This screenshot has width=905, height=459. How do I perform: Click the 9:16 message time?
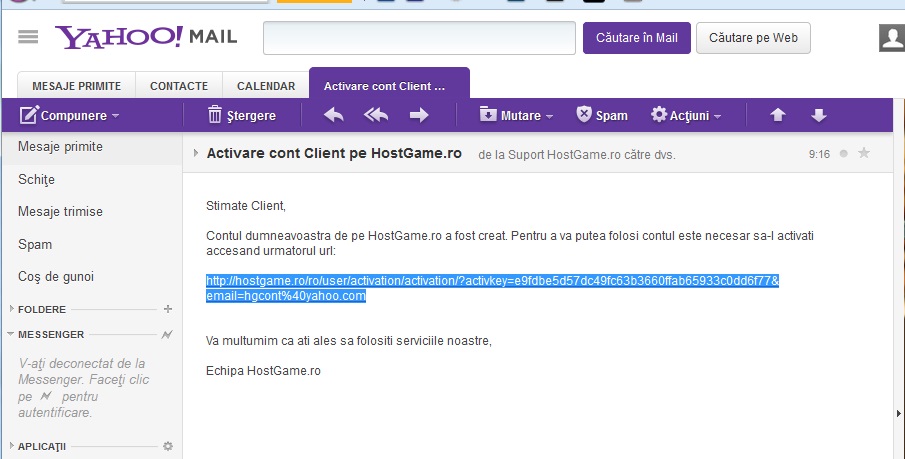click(x=819, y=154)
